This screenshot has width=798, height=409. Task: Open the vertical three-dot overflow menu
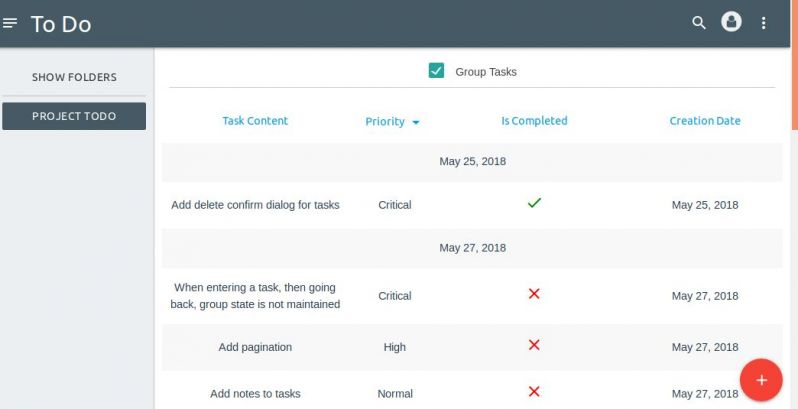point(763,23)
